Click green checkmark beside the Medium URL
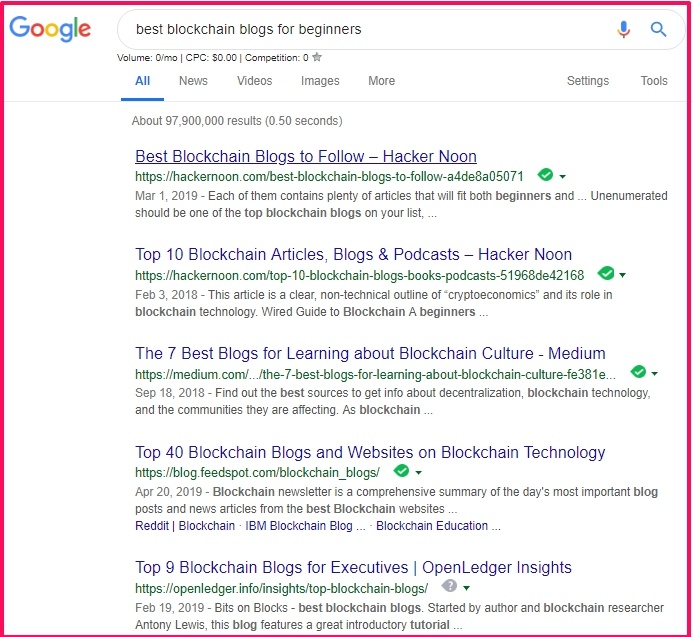Viewport: 693px width, 637px height. [638, 372]
